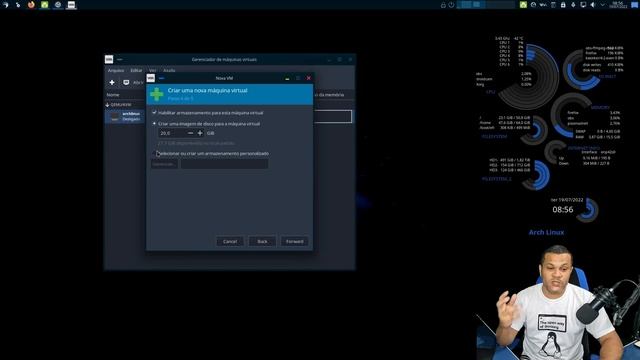This screenshot has height=360, width=640.
Task: Click the disk size field showing 20,0
Action: tap(172, 133)
